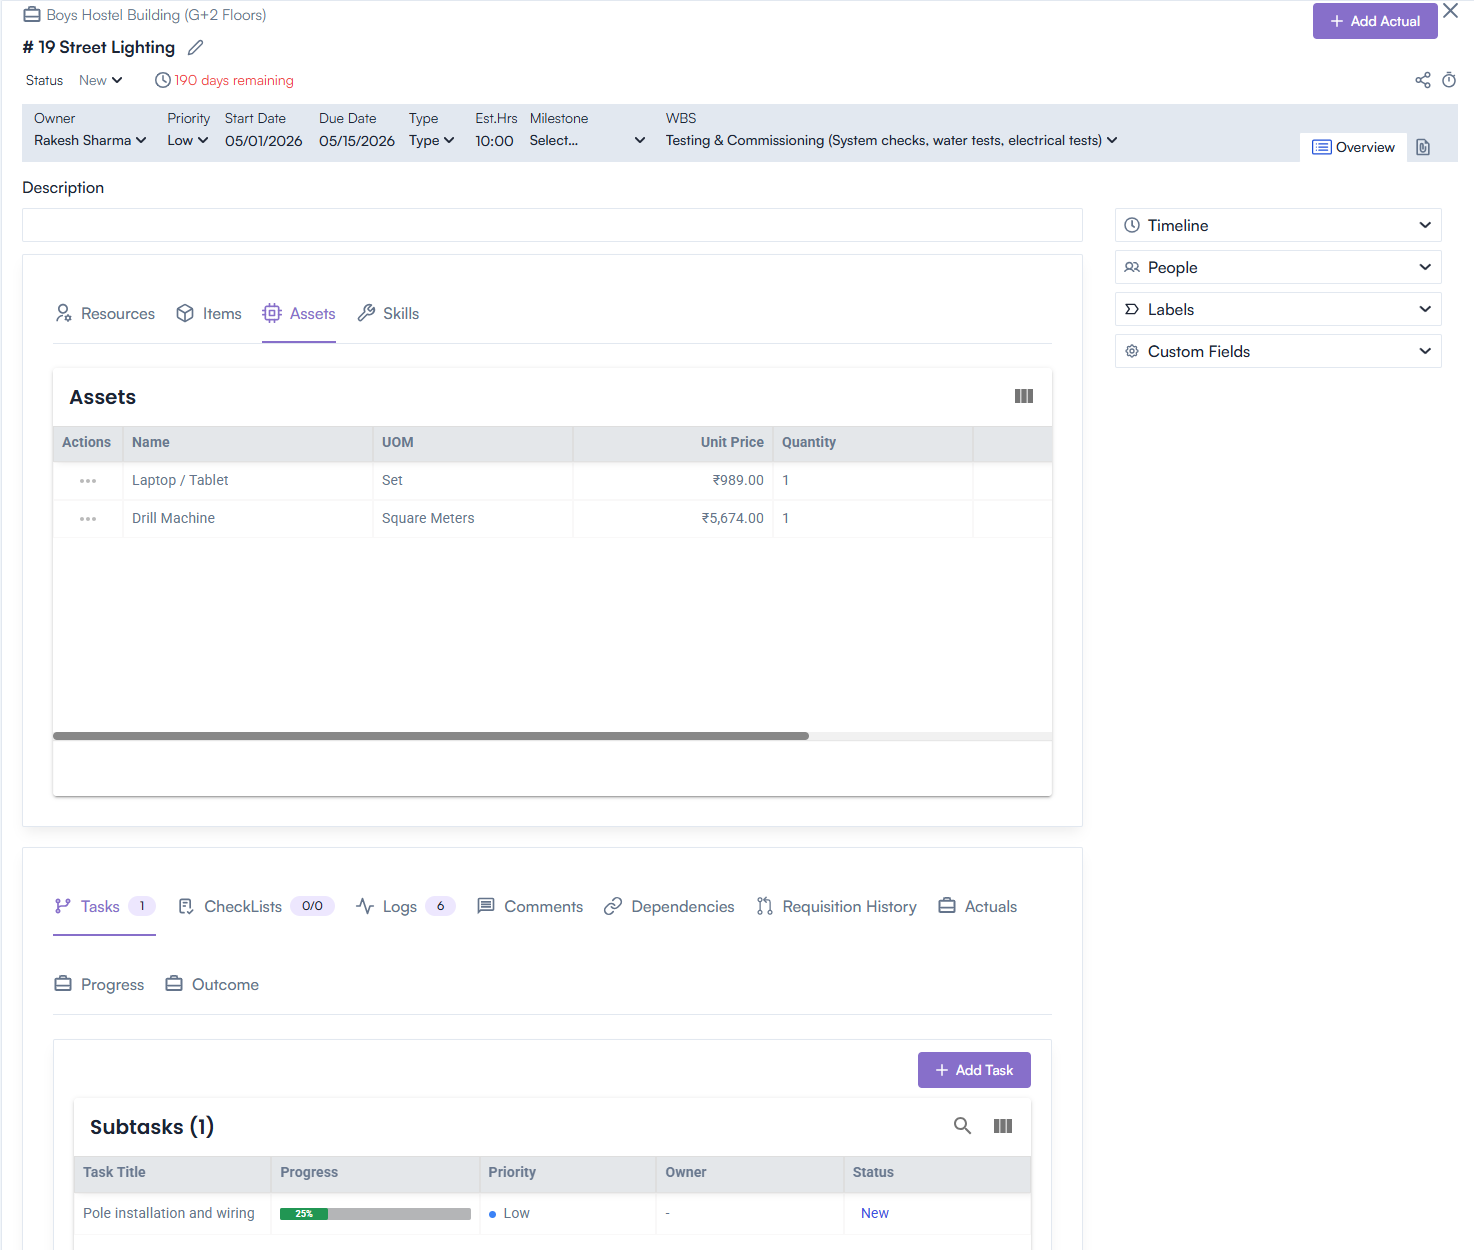This screenshot has height=1250, width=1474.
Task: Expand the People section
Action: click(1277, 267)
